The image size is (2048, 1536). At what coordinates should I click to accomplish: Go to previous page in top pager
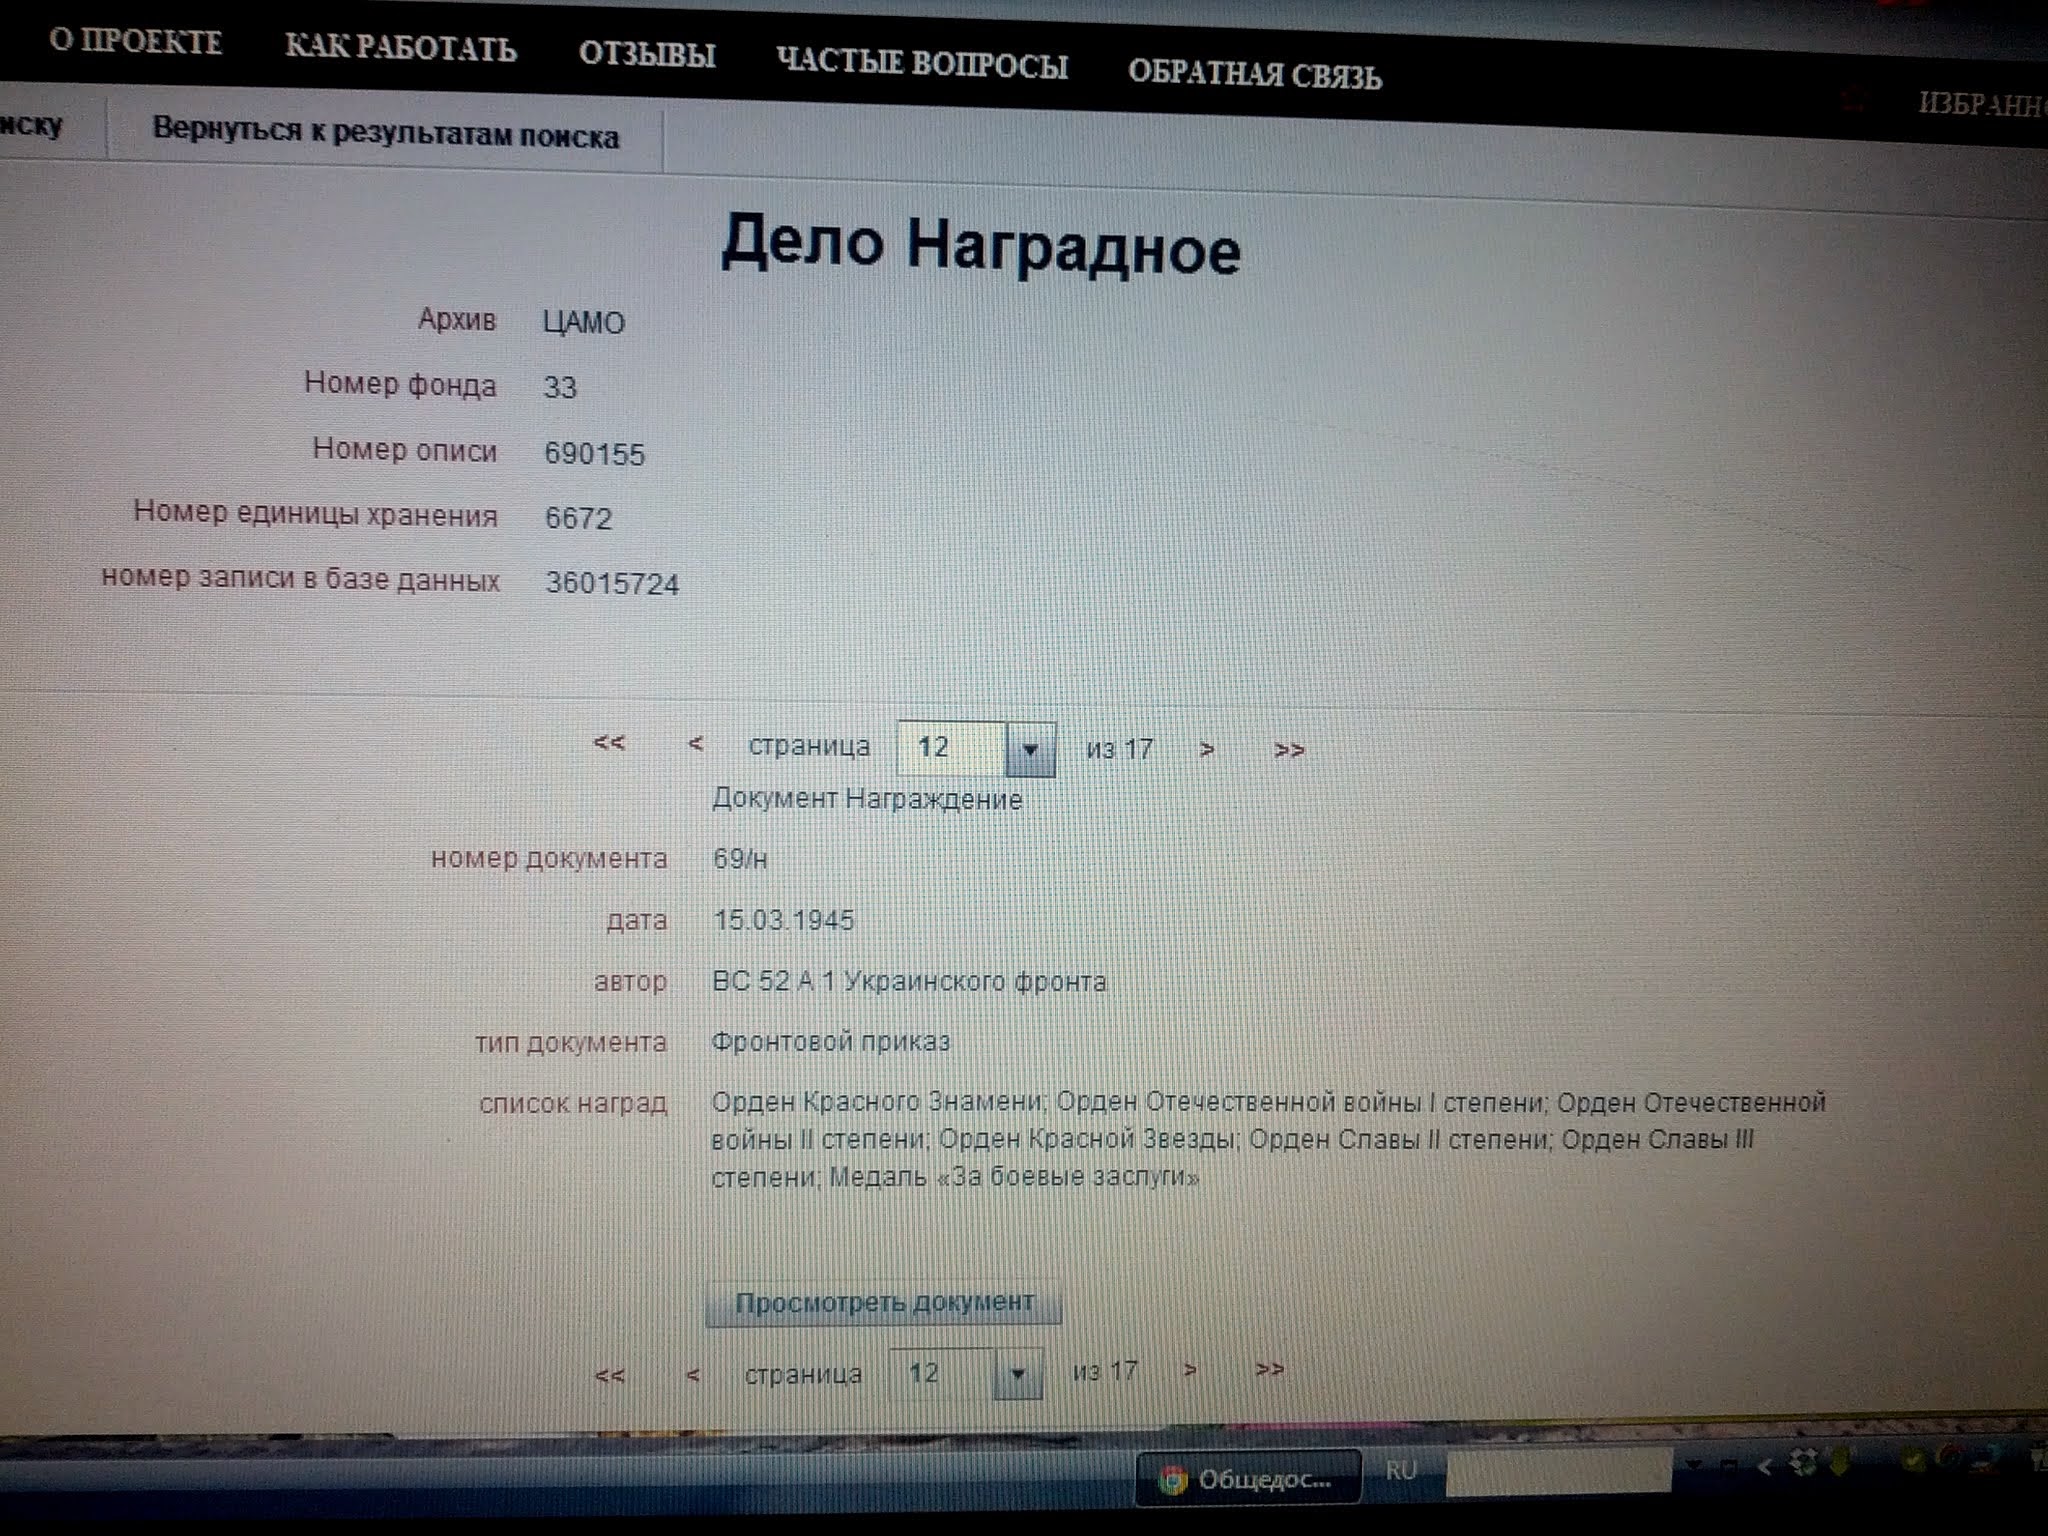coord(696,744)
